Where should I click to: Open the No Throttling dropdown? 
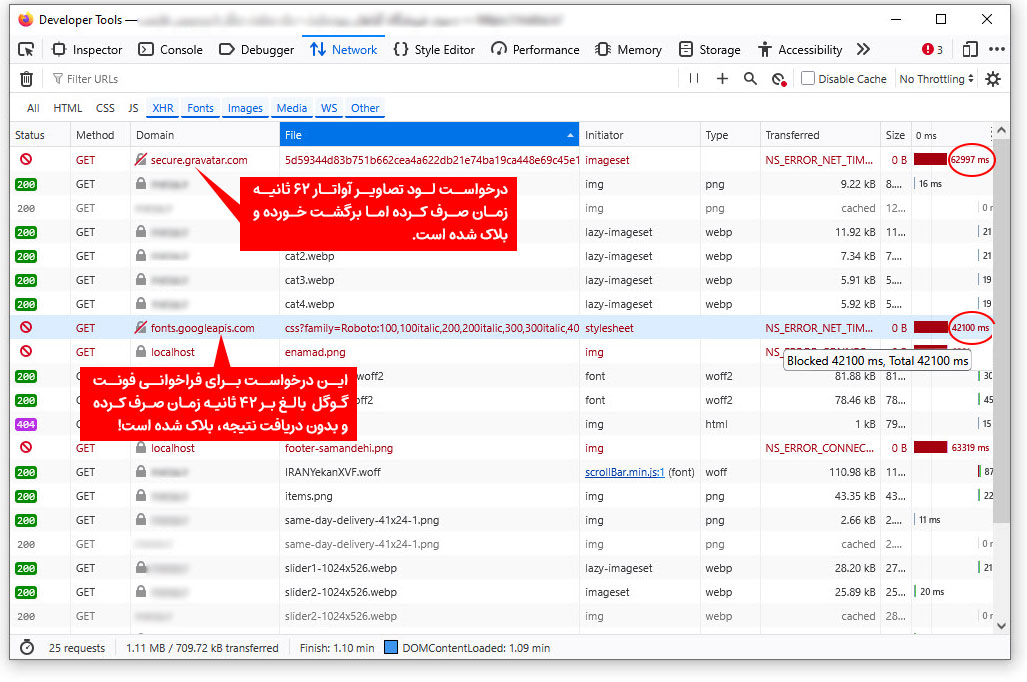pyautogui.click(x=936, y=79)
